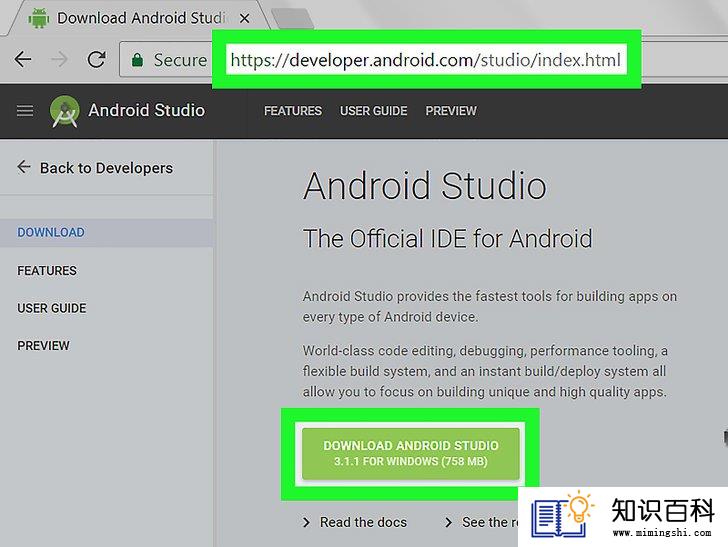Click the Android Studio header title
The image size is (728, 547).
[147, 111]
